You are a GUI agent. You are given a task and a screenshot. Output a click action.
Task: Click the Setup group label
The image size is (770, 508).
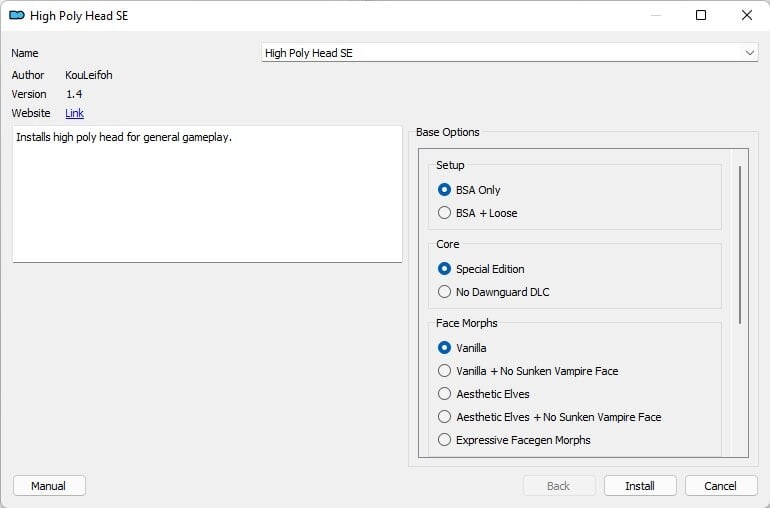tap(450, 165)
